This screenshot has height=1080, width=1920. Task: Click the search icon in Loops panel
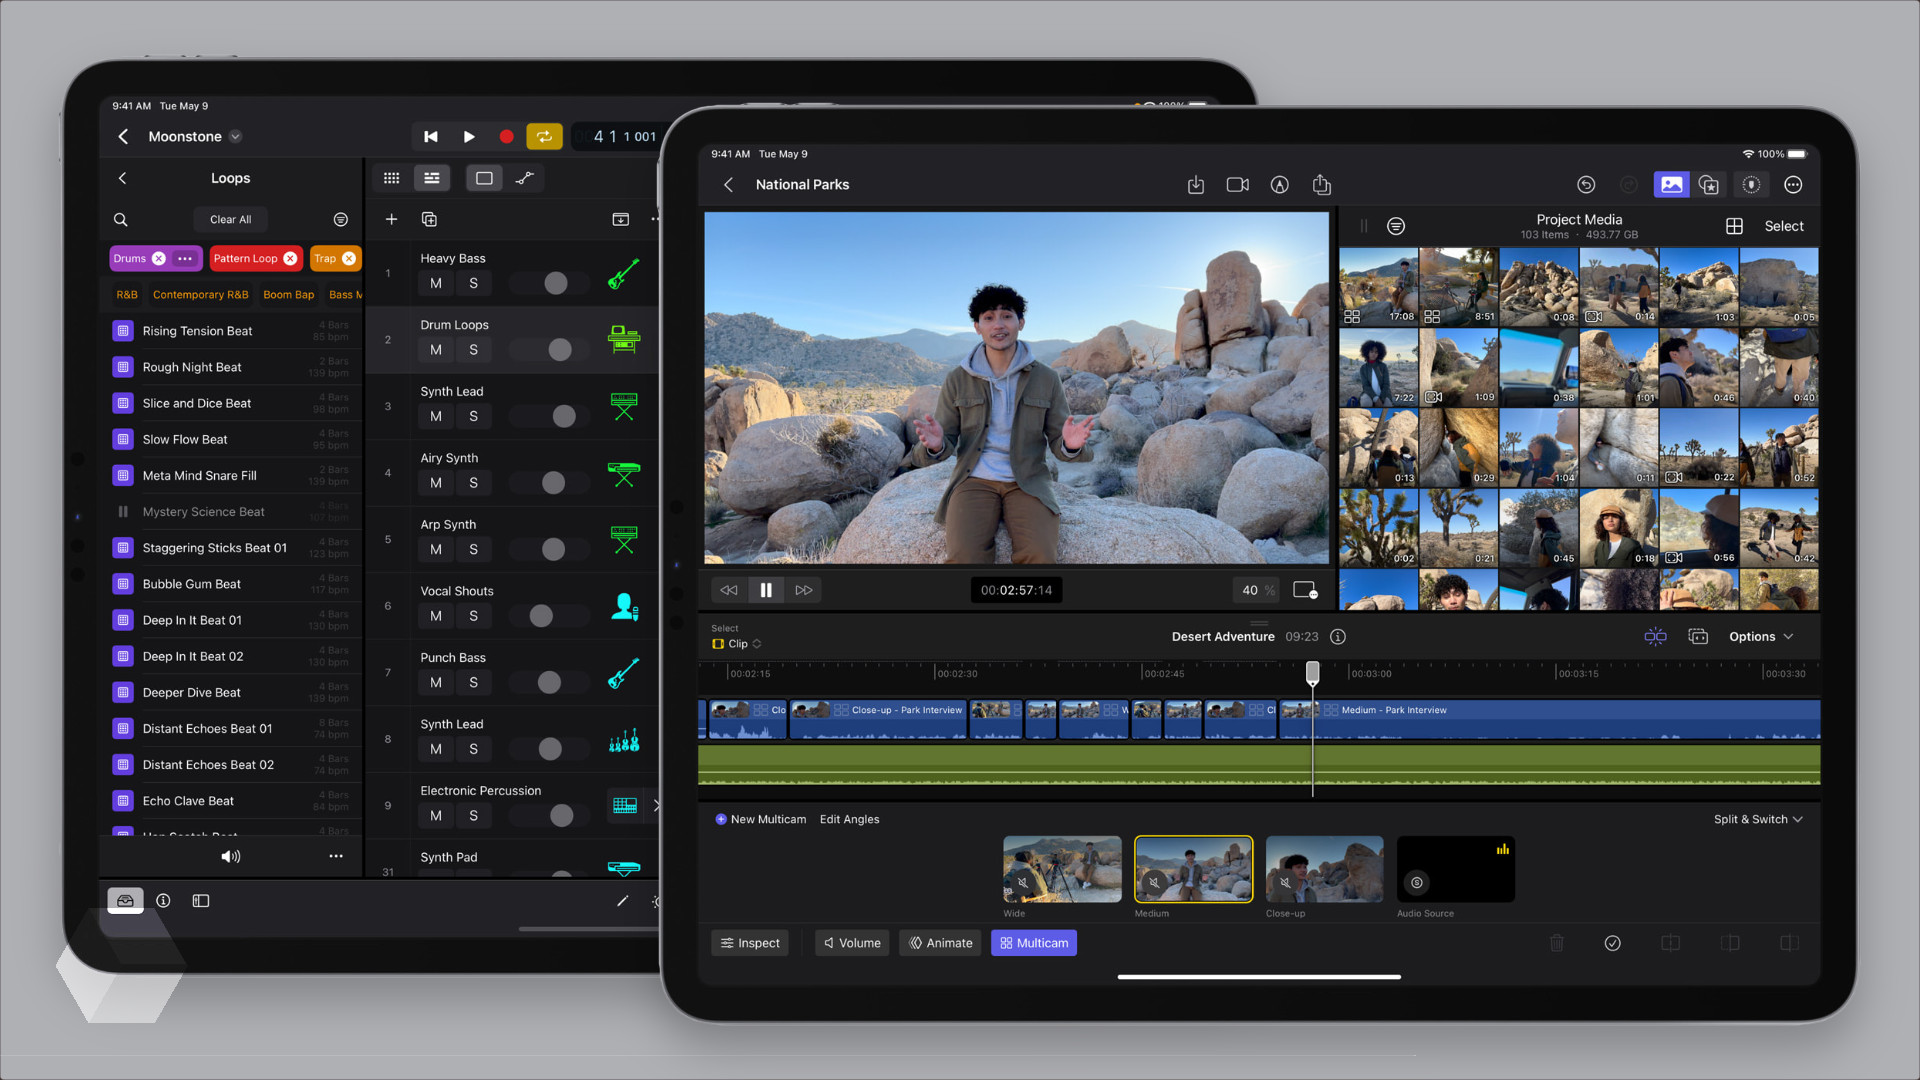[x=120, y=220]
